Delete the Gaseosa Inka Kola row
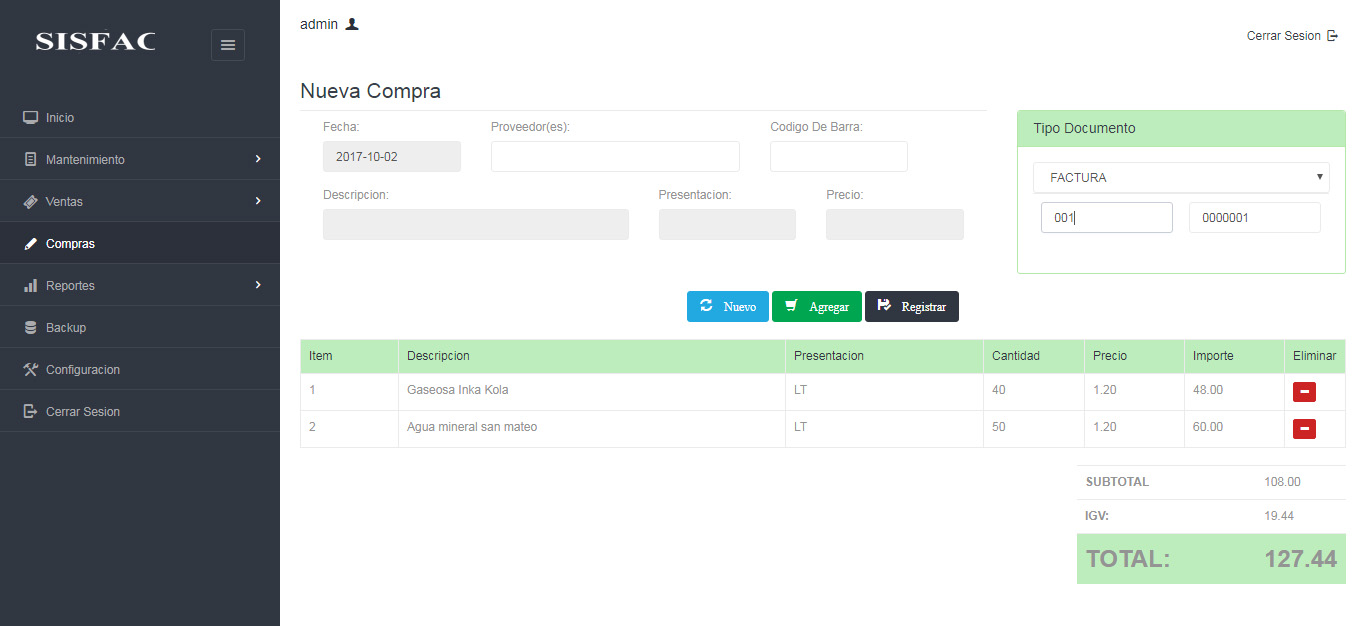1366x626 pixels. coord(1304,391)
